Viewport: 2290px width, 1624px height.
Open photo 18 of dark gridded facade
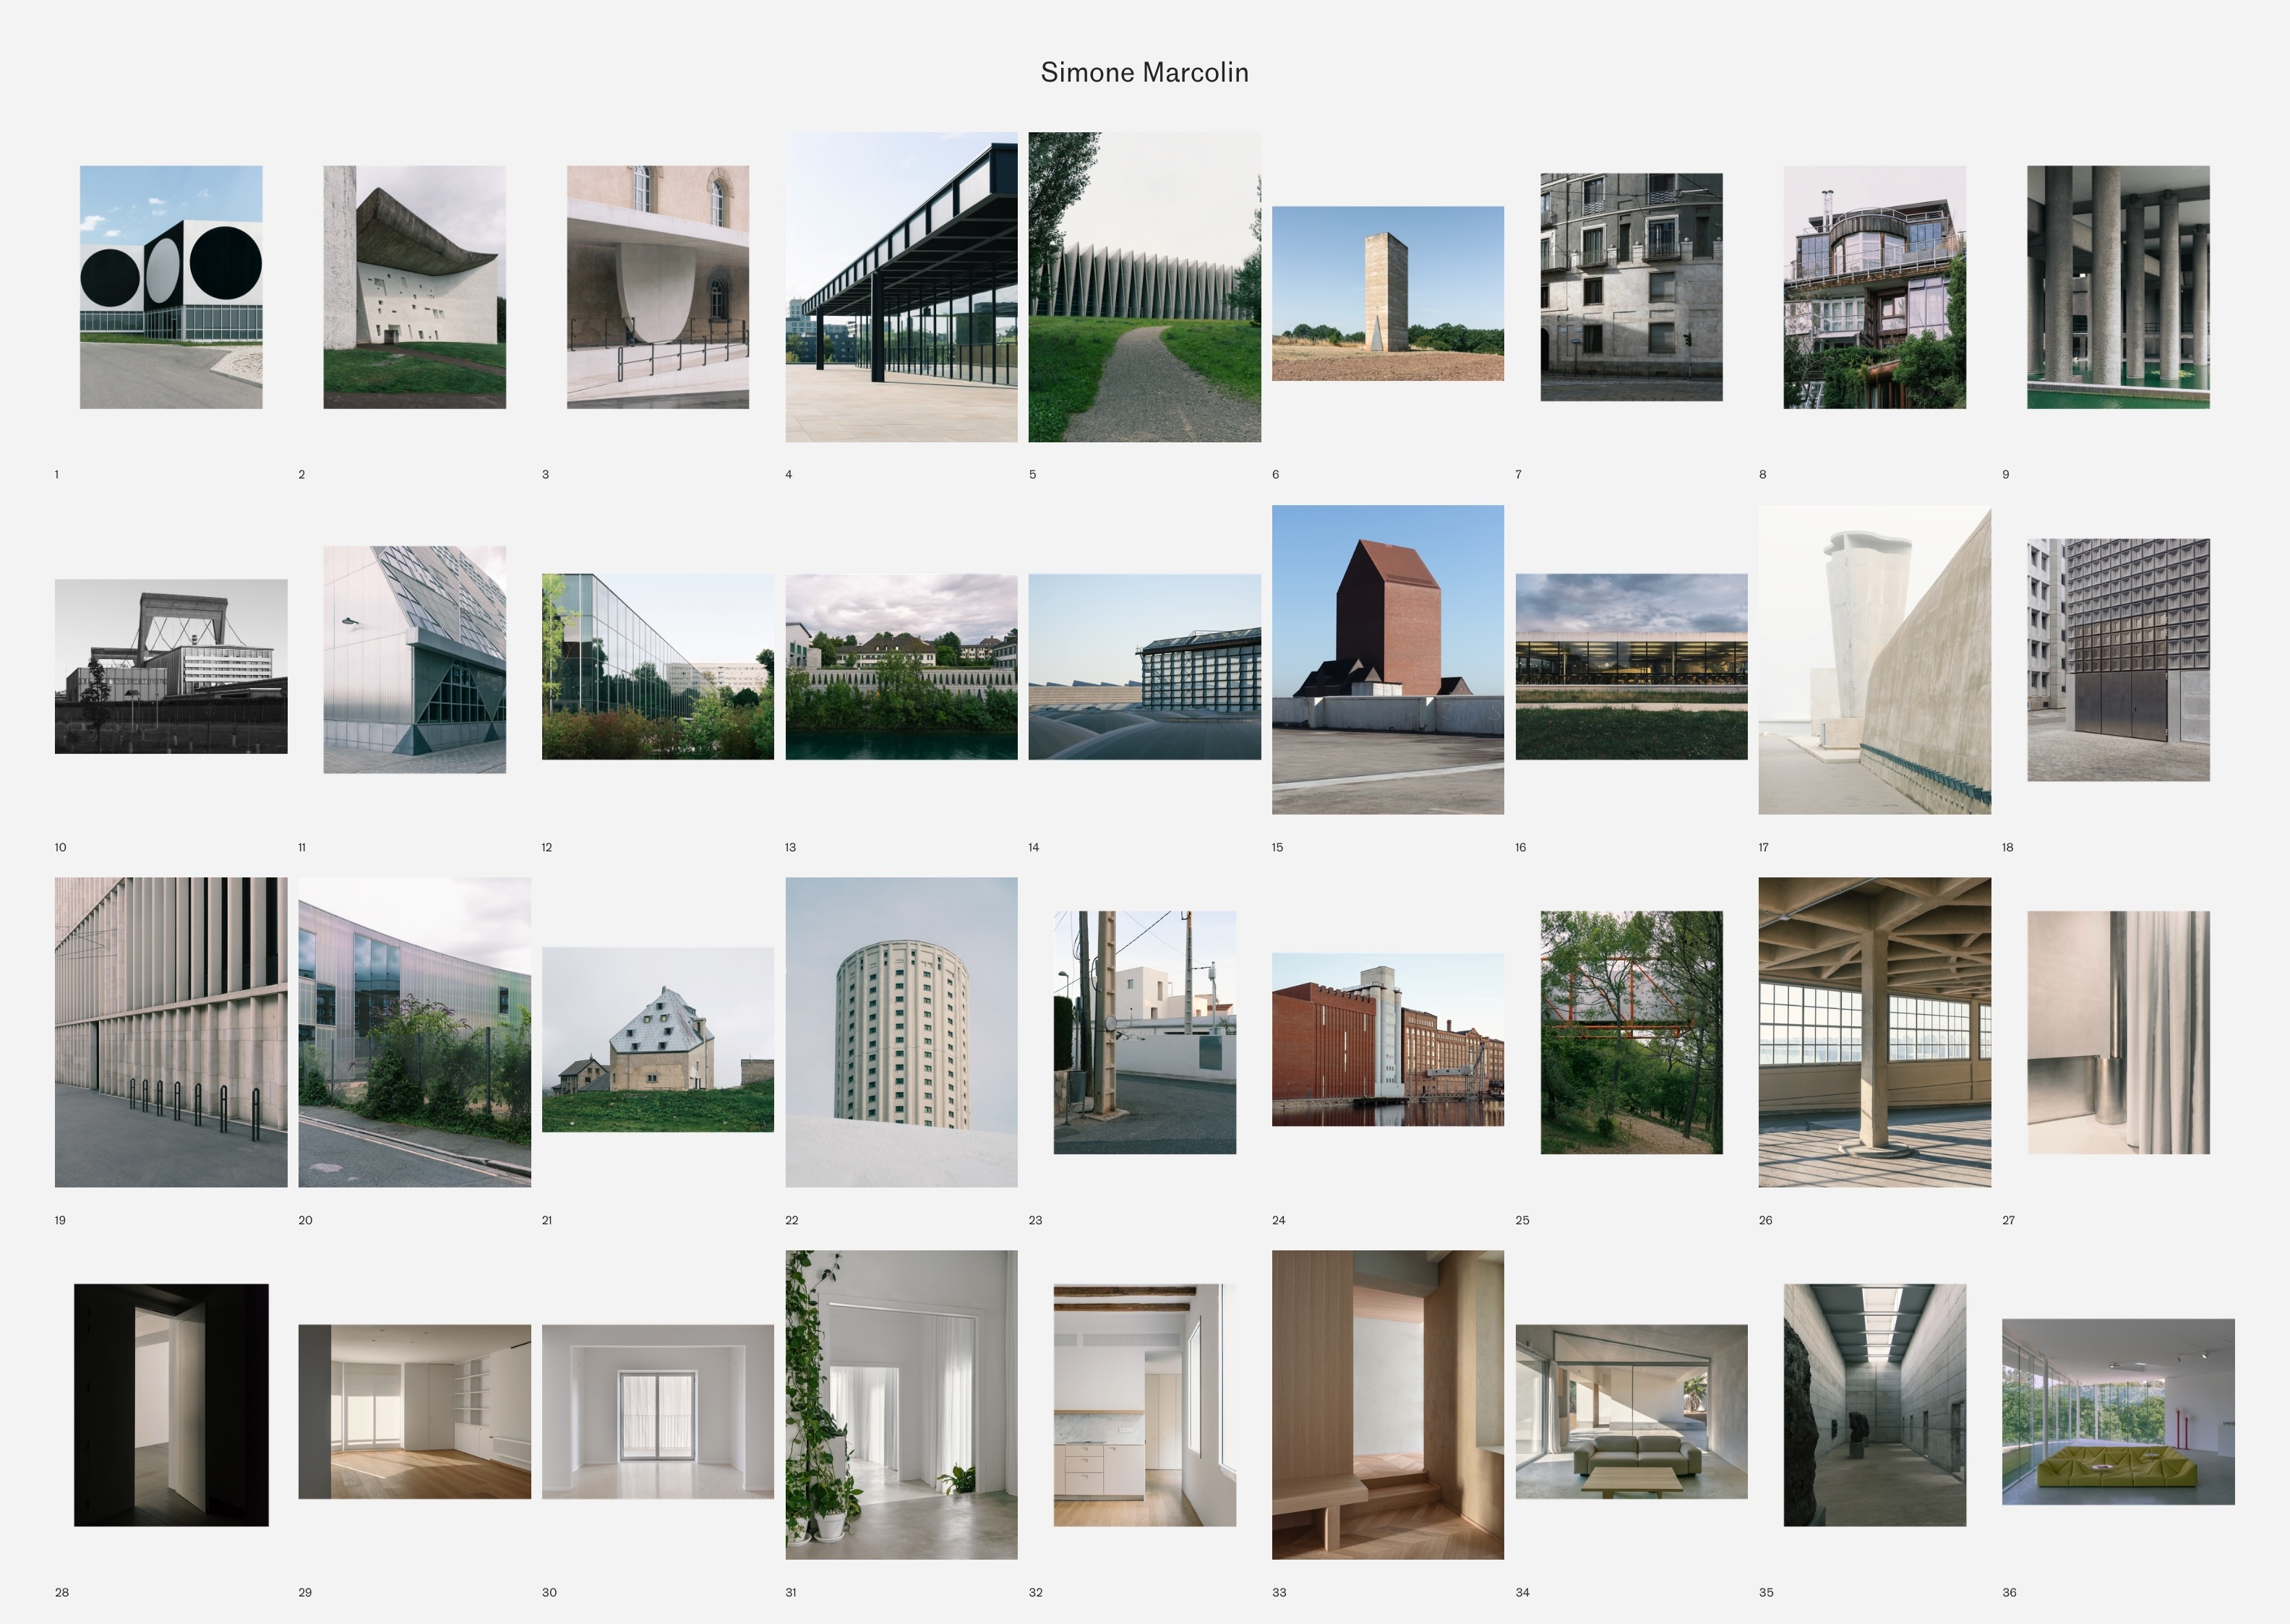click(x=2118, y=659)
